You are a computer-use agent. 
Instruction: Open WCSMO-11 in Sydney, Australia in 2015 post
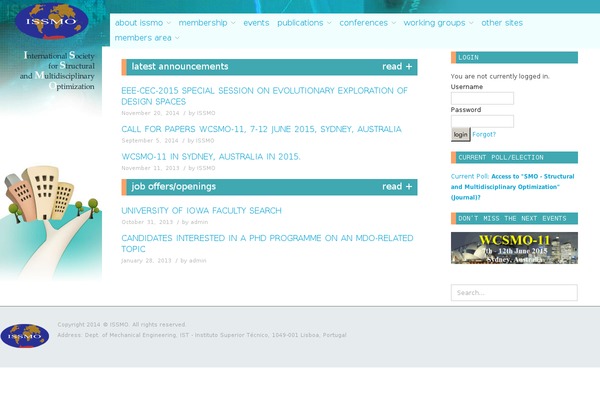(211, 157)
